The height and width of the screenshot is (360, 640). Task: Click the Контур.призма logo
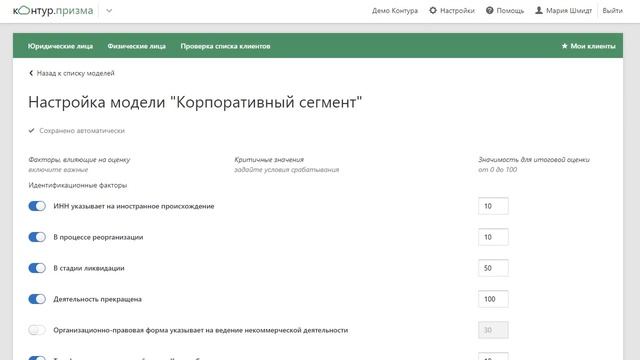53,11
